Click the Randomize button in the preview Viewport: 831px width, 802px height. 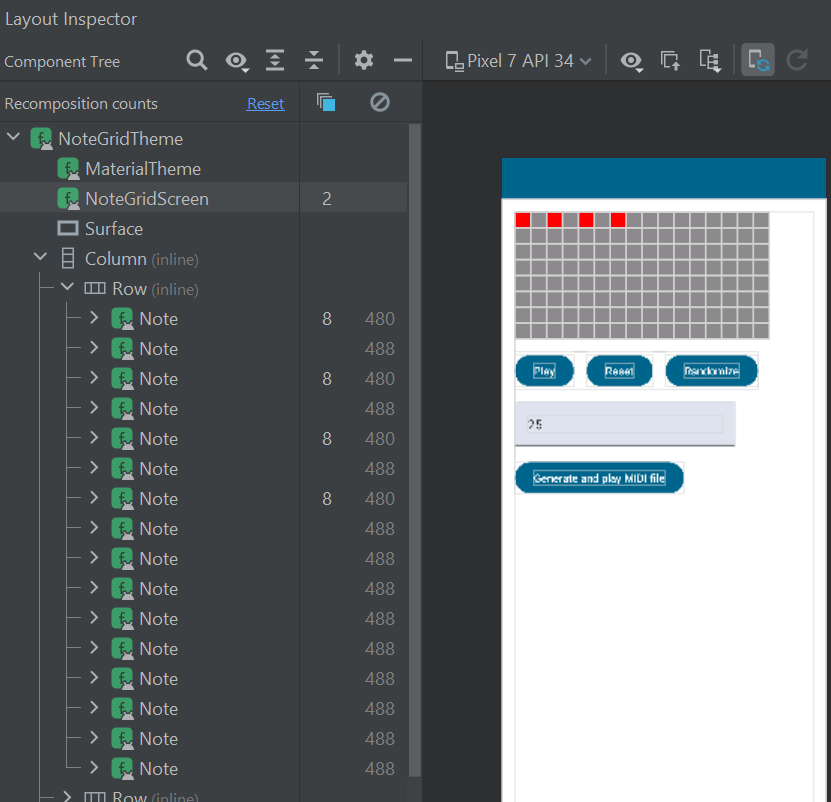pos(711,371)
